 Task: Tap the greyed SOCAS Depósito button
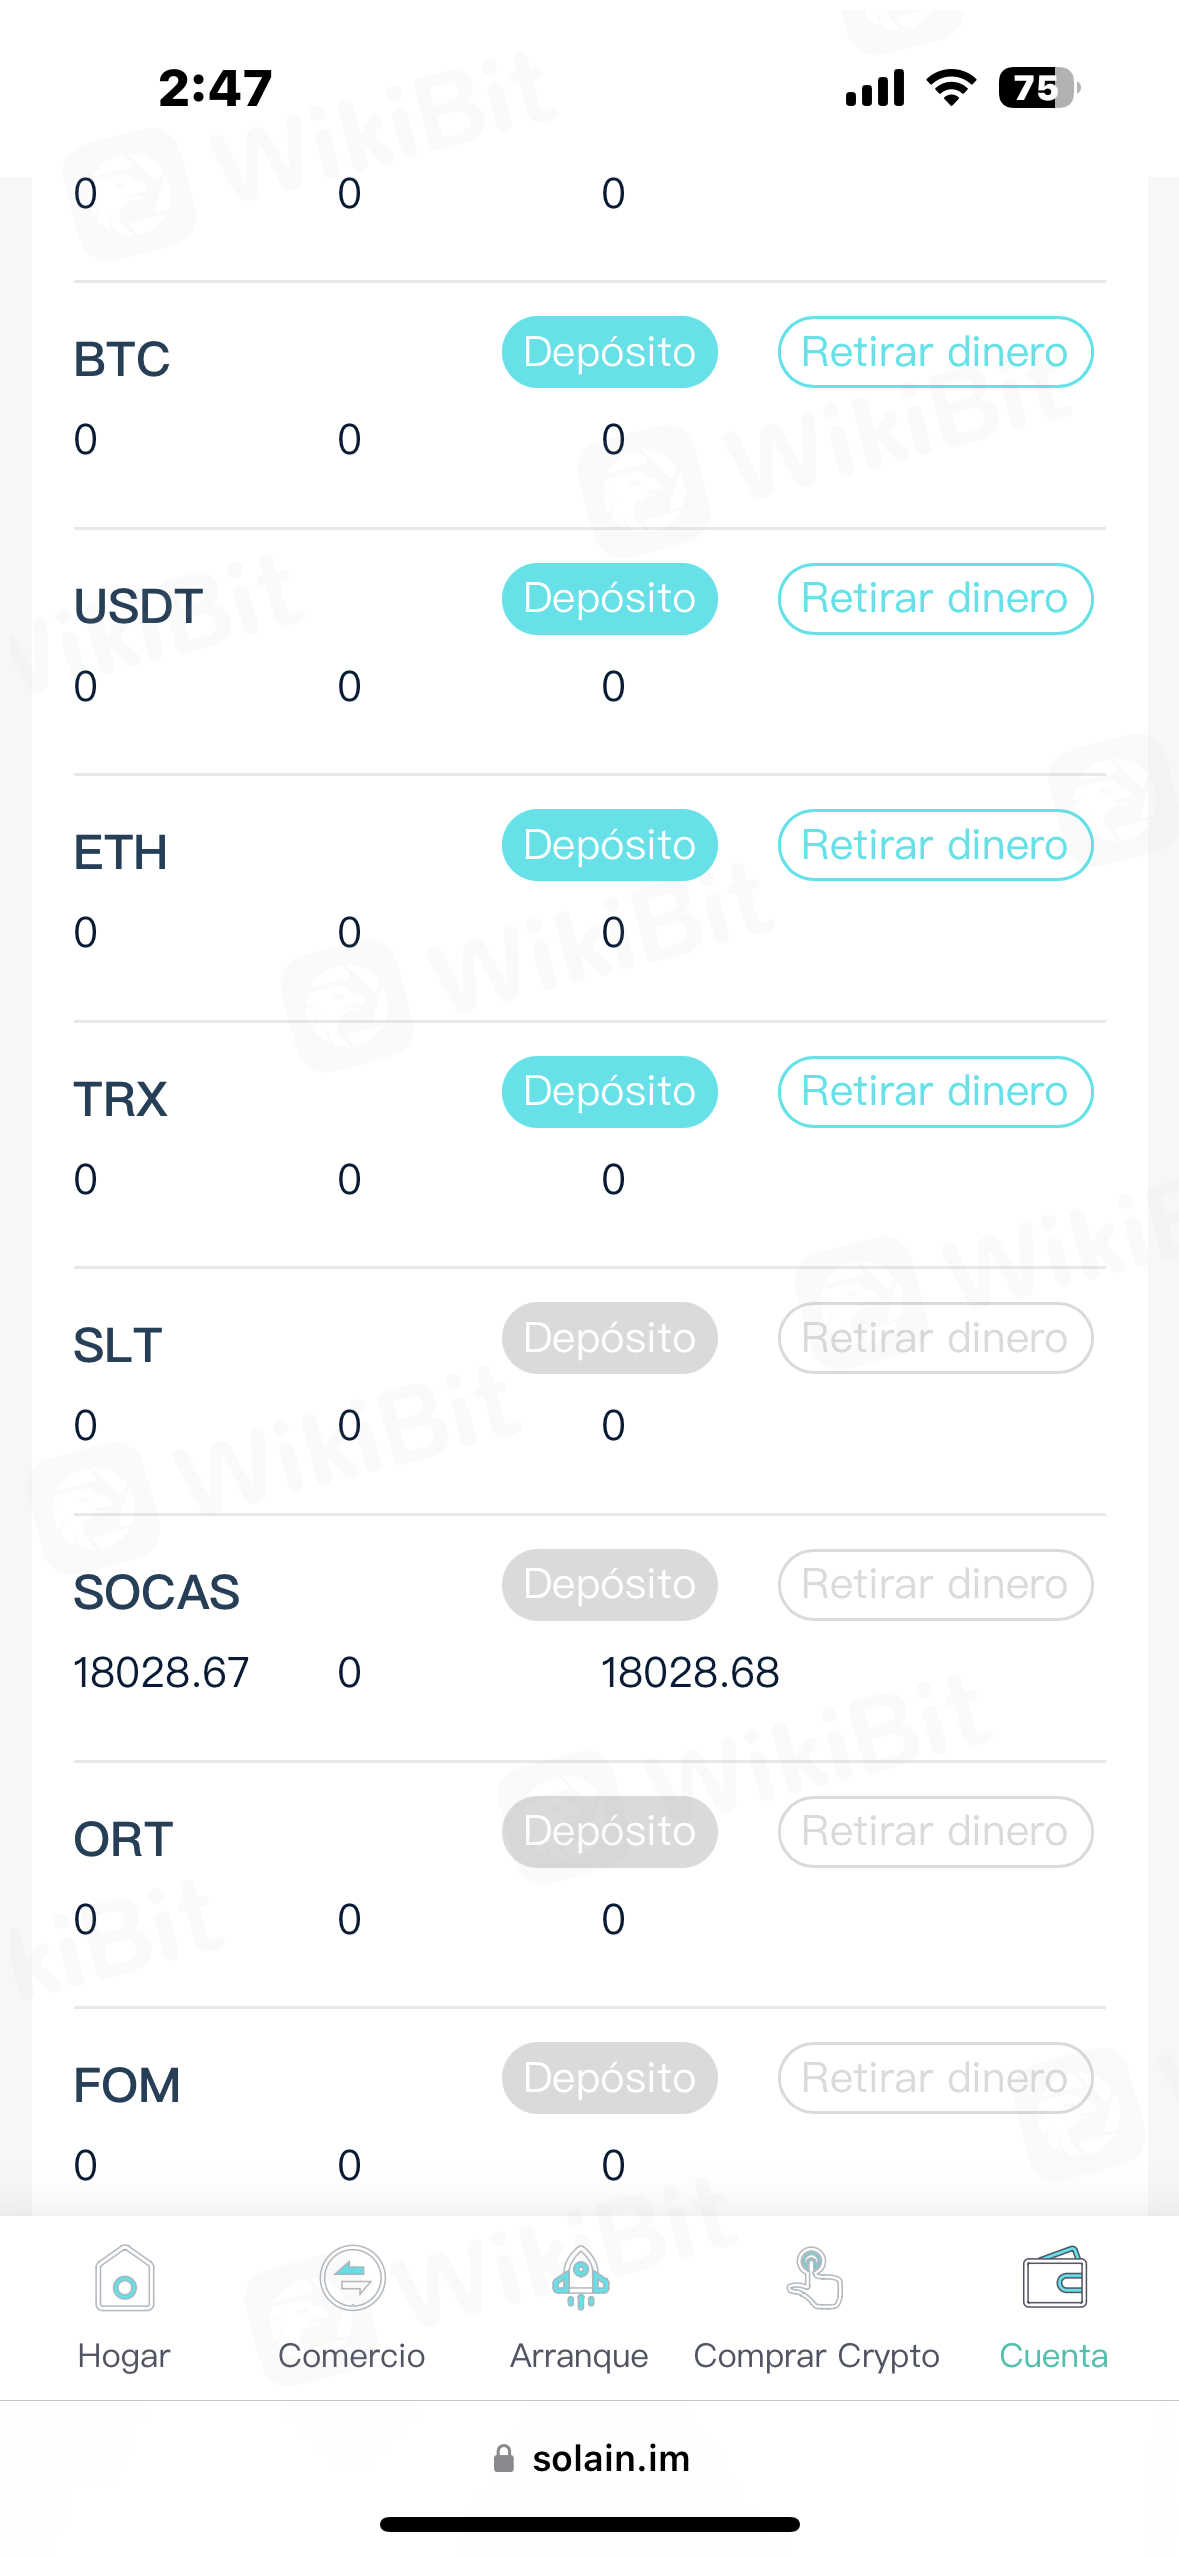[609, 1585]
